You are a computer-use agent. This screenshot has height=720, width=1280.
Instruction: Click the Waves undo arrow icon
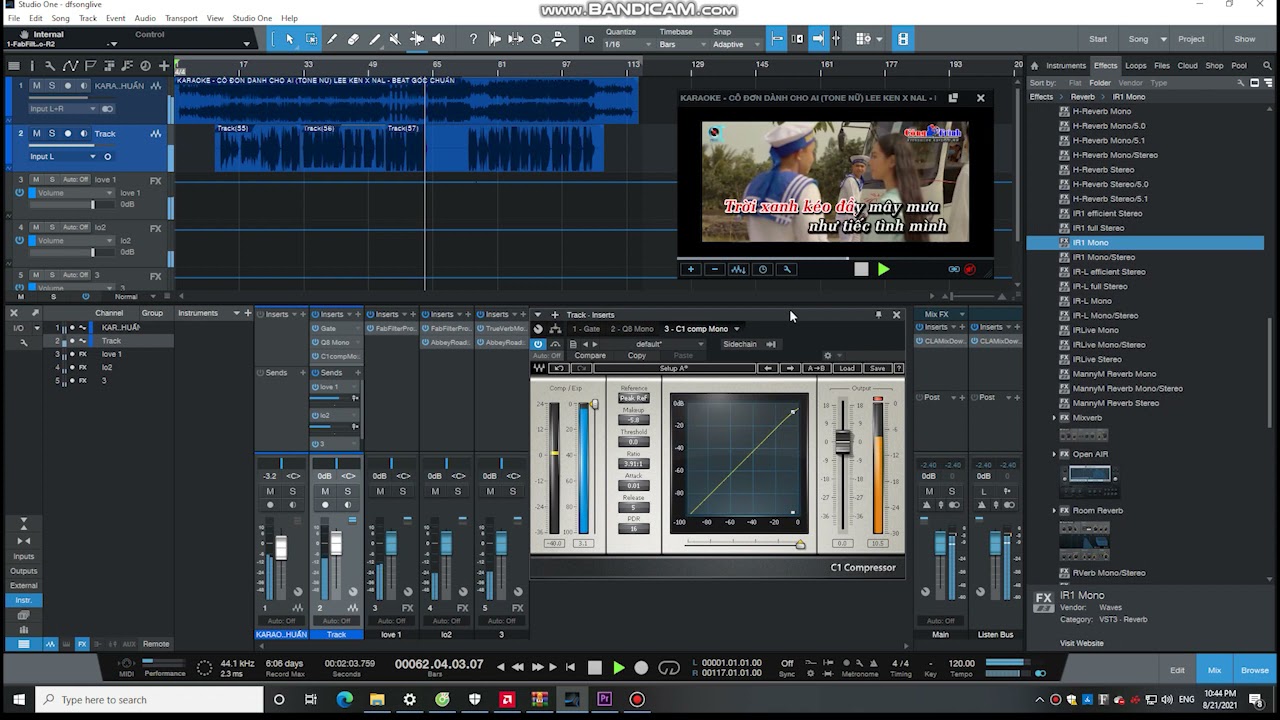[x=559, y=368]
